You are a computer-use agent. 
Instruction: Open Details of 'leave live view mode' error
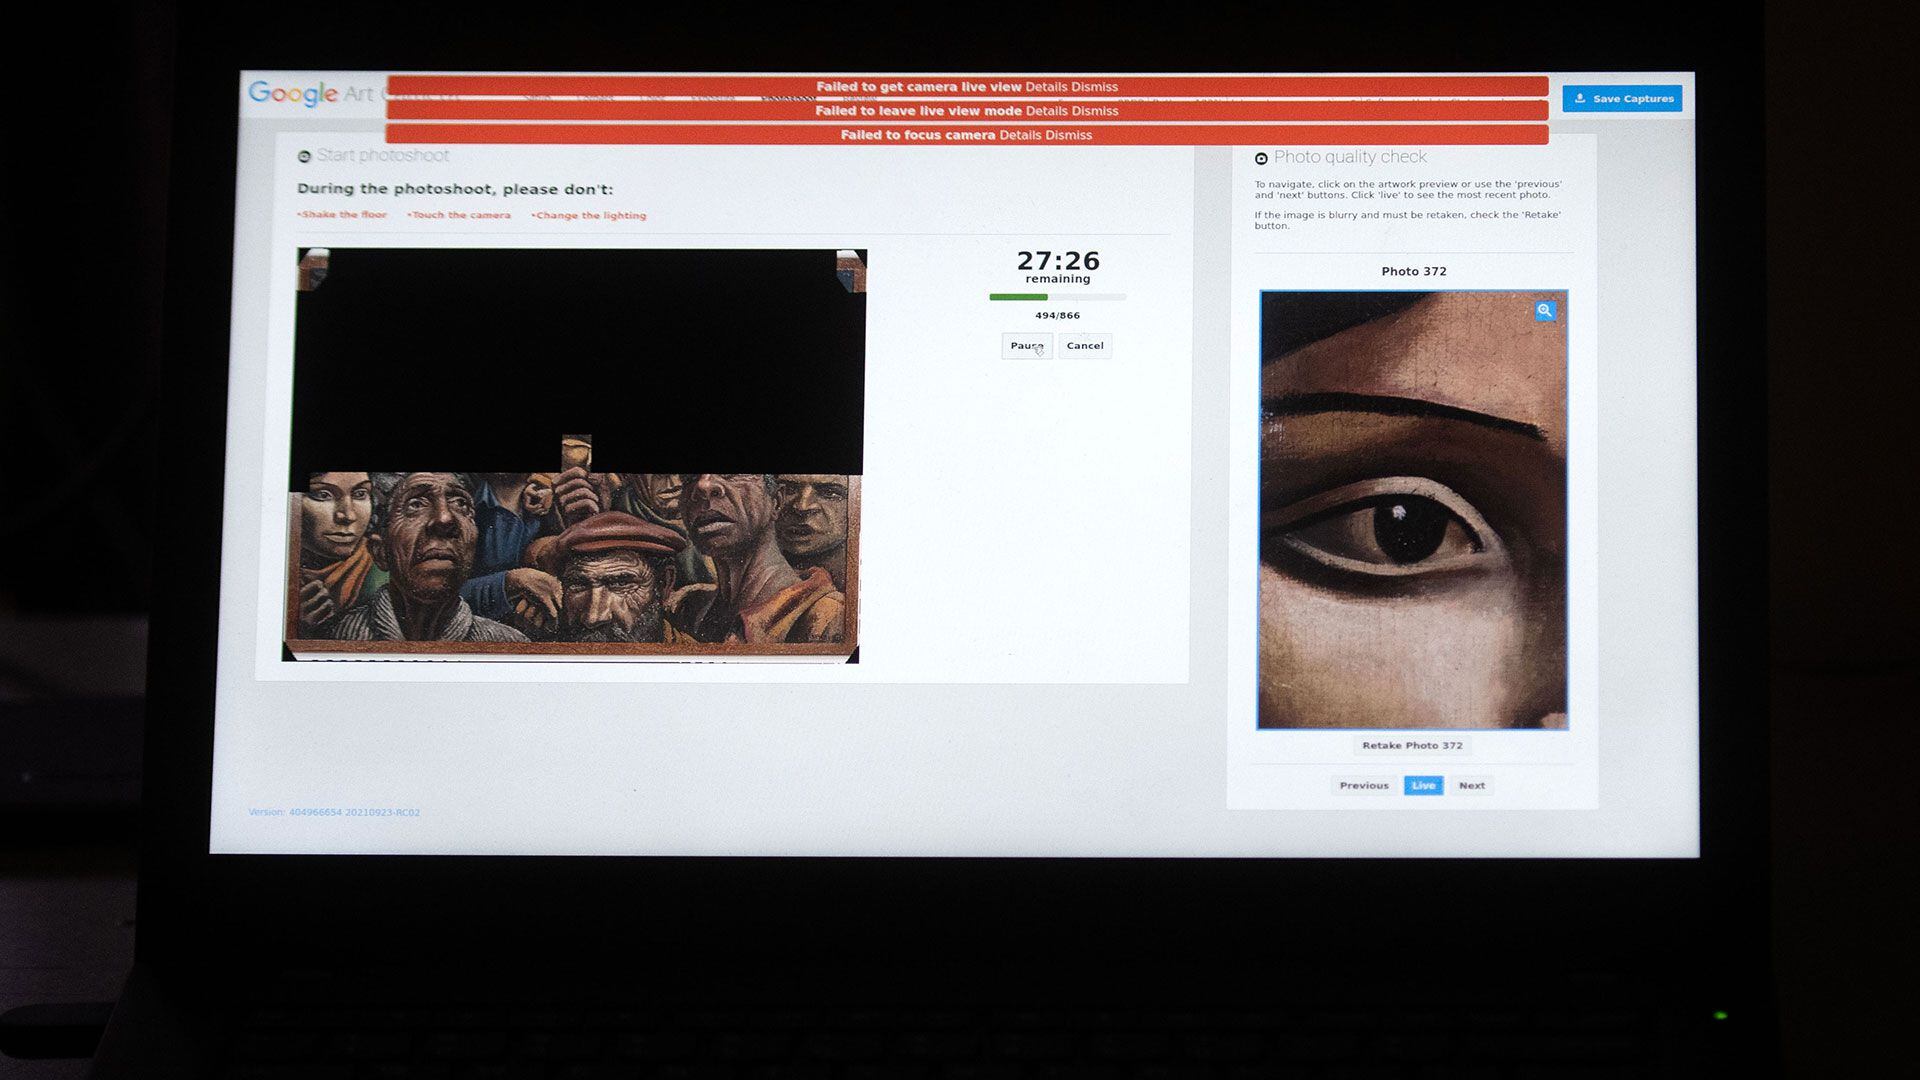pos(1046,111)
